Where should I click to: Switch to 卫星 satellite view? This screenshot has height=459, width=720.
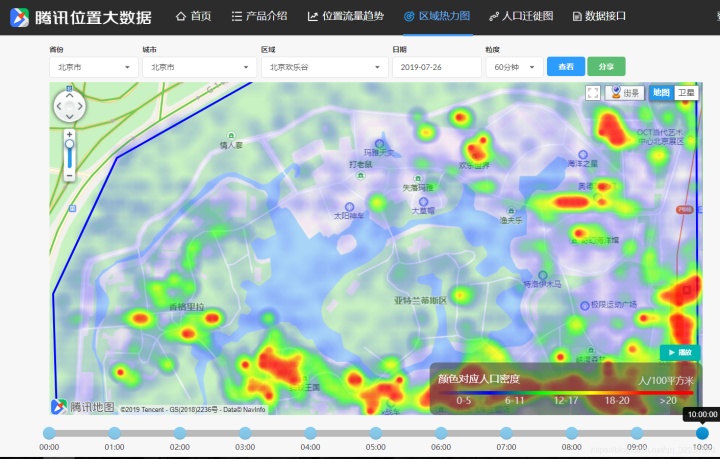click(686, 93)
